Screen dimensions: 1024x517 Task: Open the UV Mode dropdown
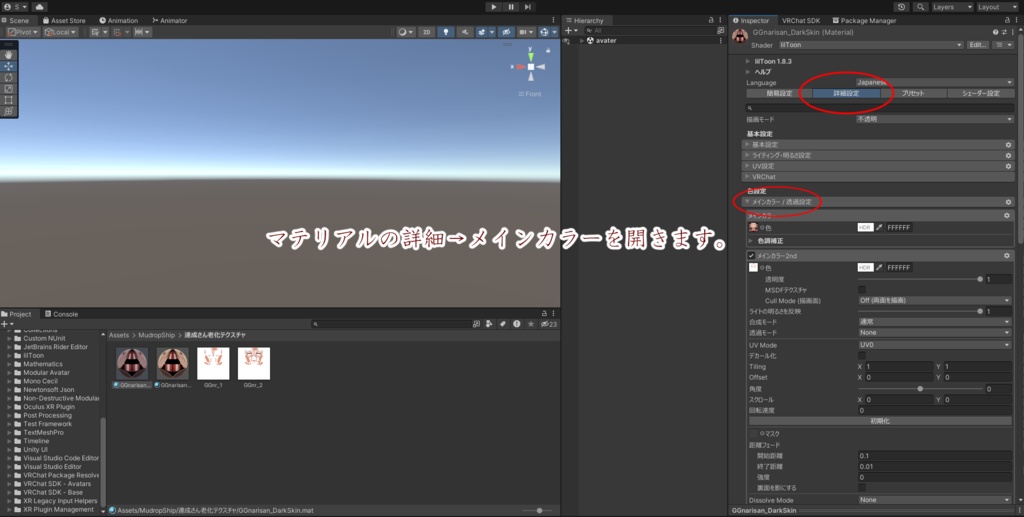(x=935, y=345)
